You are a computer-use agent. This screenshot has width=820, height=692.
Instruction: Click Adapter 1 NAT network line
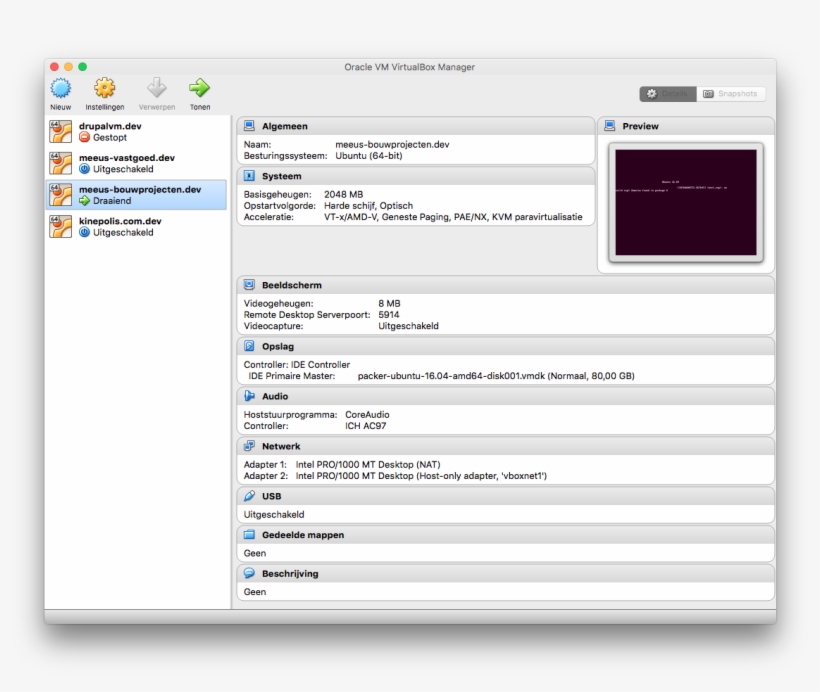tap(342, 464)
